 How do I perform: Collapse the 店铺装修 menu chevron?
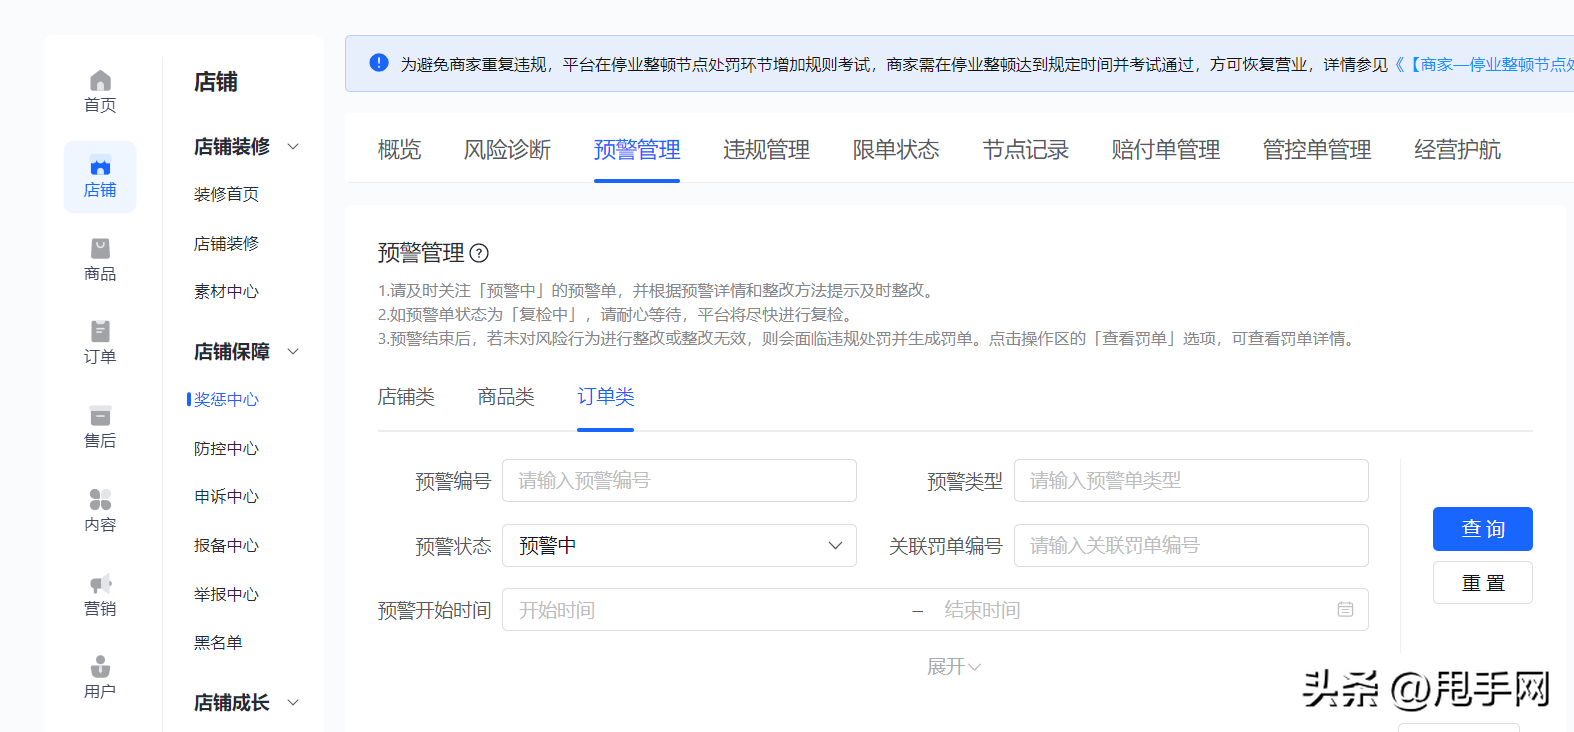[x=293, y=147]
